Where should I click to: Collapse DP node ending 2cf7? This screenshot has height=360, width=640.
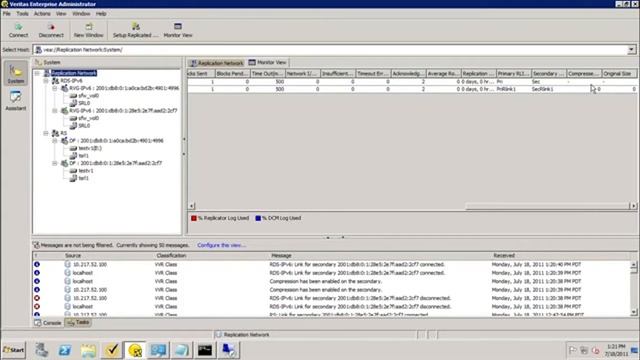(x=55, y=163)
